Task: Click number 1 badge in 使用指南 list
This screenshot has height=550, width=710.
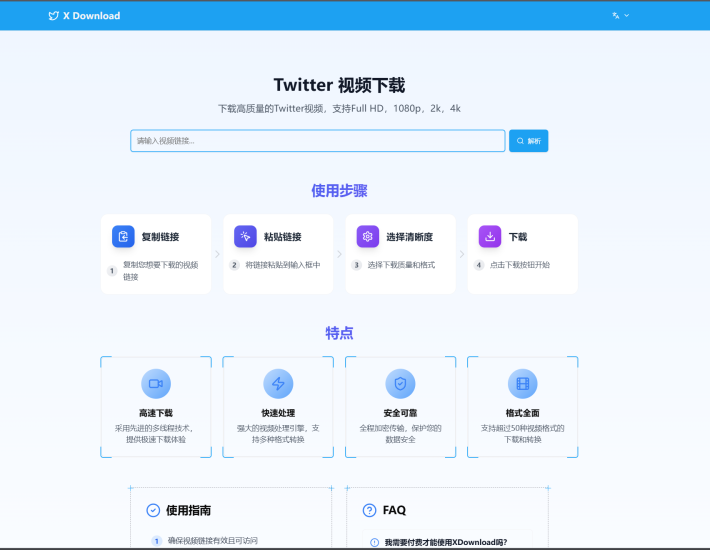Action: point(157,540)
